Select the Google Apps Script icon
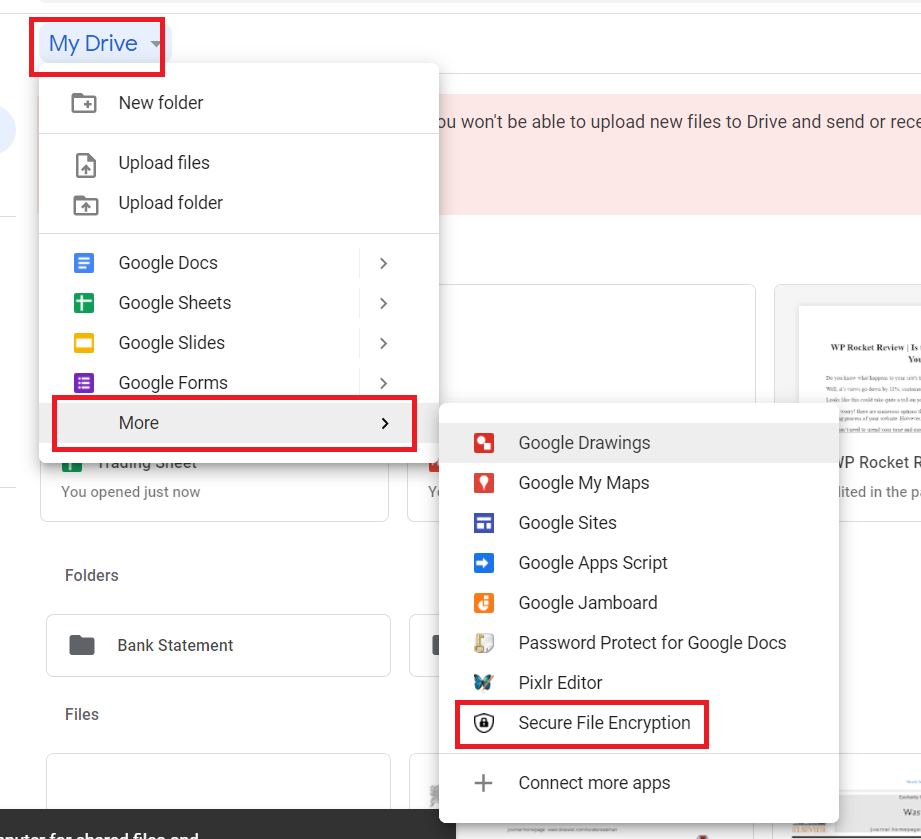 click(484, 563)
